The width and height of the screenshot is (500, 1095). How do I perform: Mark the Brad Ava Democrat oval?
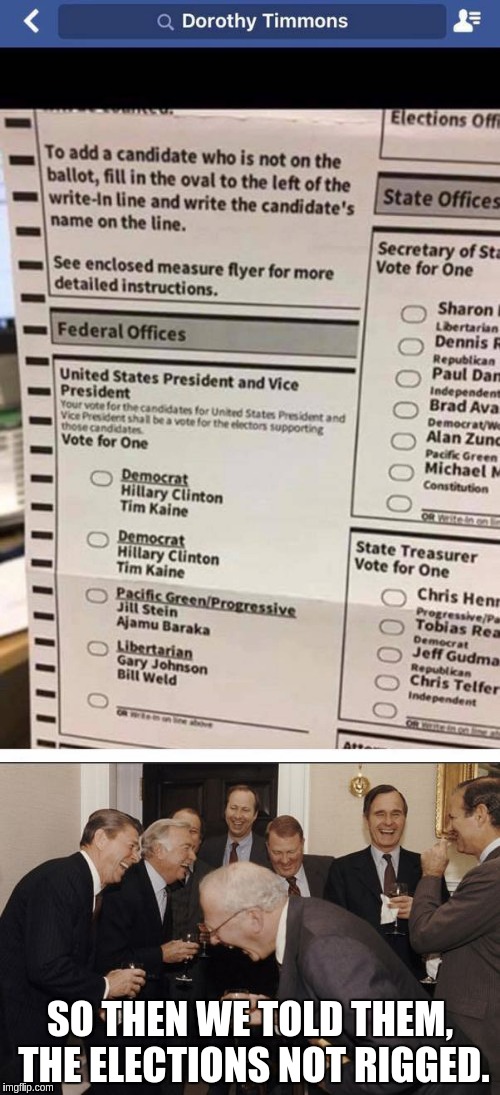pyautogui.click(x=405, y=410)
